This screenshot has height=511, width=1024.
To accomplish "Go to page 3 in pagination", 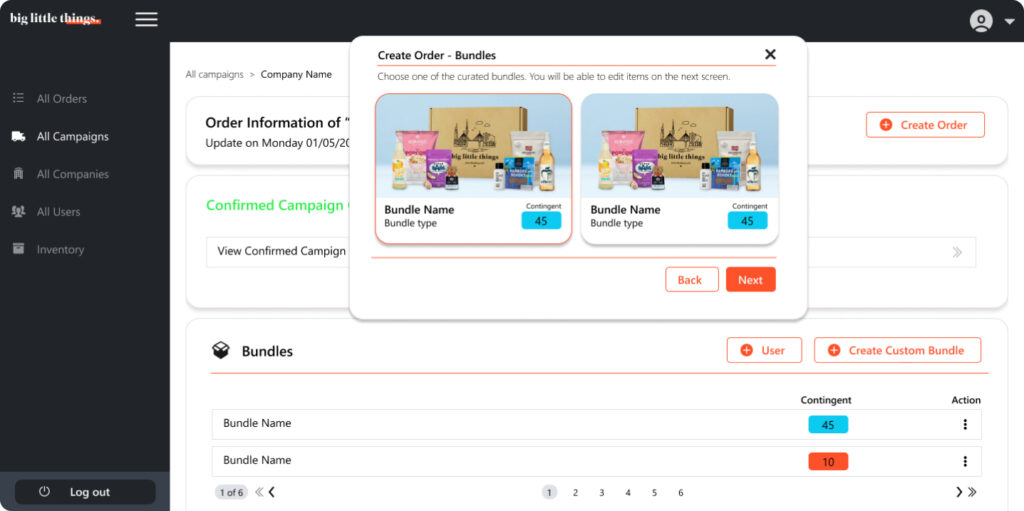I will pyautogui.click(x=602, y=492).
